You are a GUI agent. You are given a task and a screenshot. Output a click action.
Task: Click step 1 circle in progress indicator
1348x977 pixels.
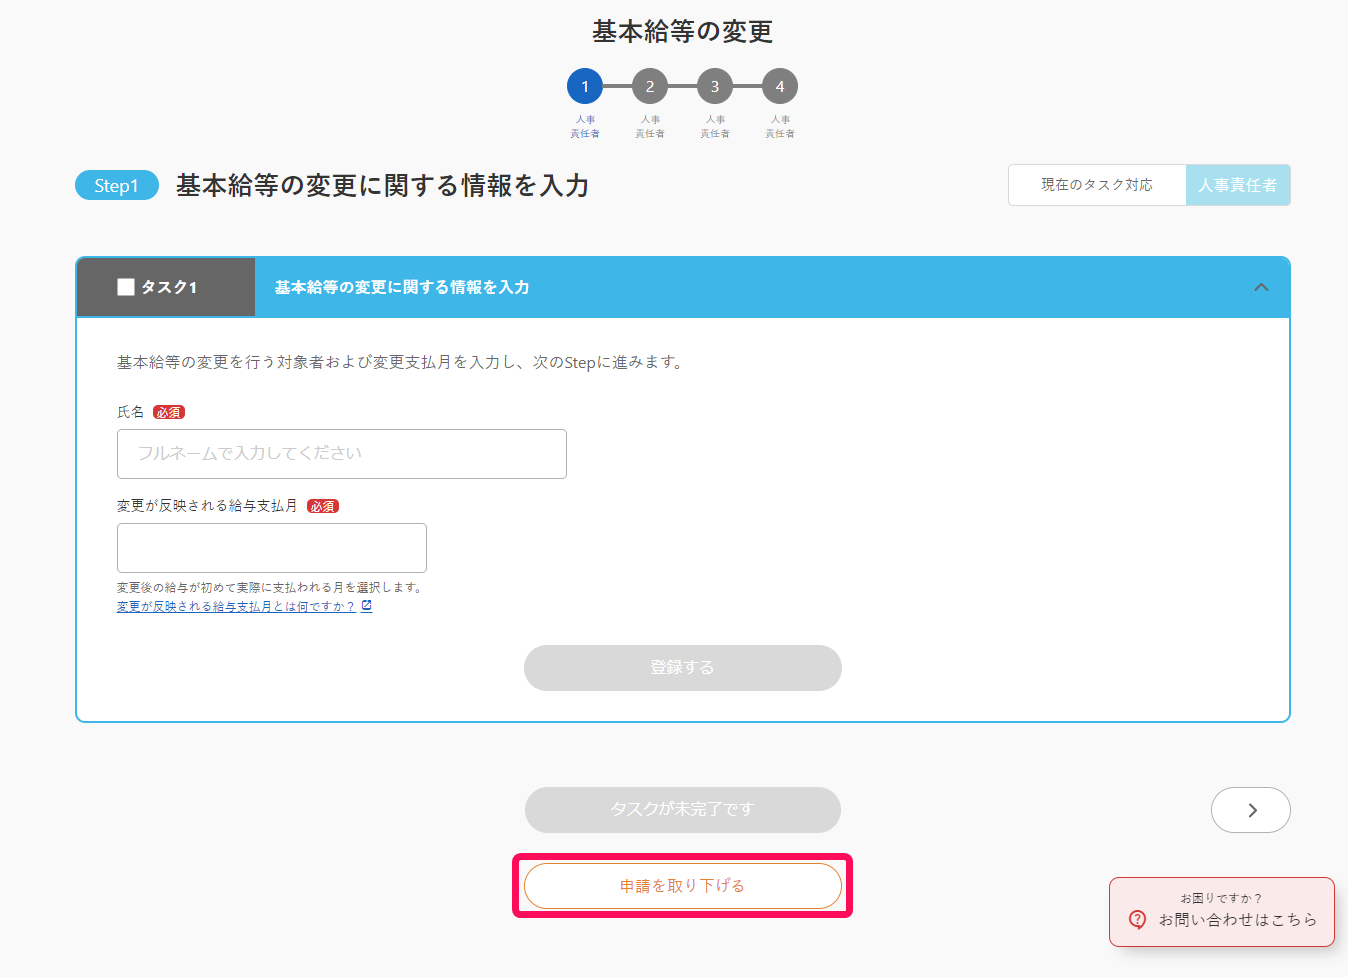point(585,86)
